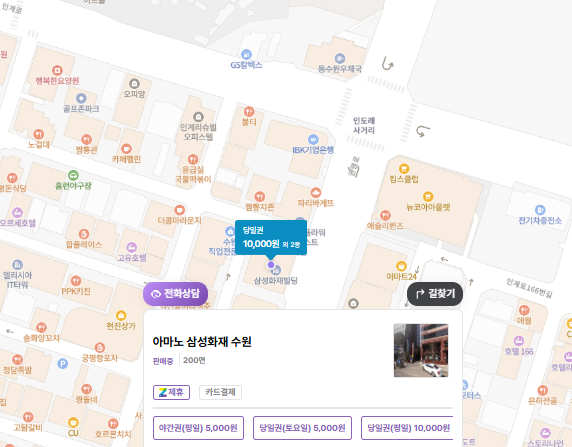Click the 판매중 status label
This screenshot has width=572, height=447.
coord(163,361)
